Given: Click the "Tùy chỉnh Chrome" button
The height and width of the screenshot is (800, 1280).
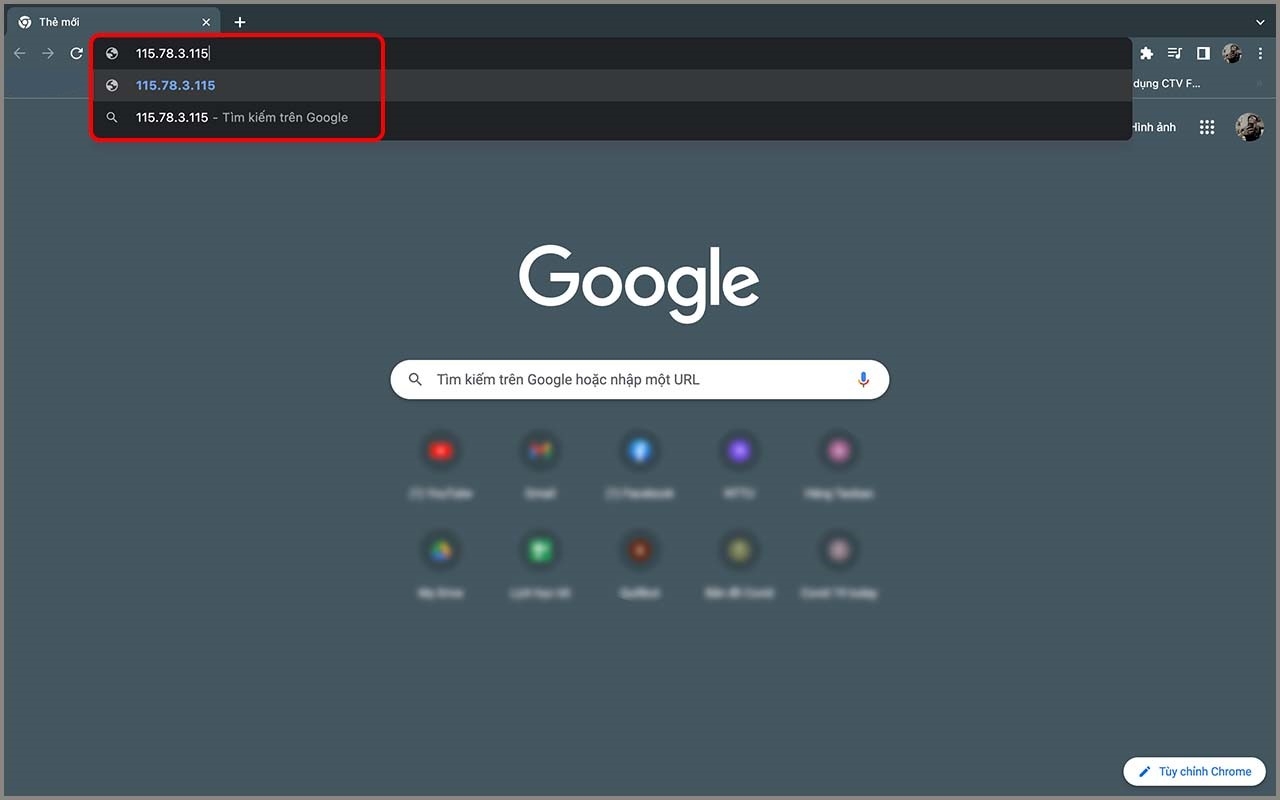Looking at the screenshot, I should [1194, 771].
